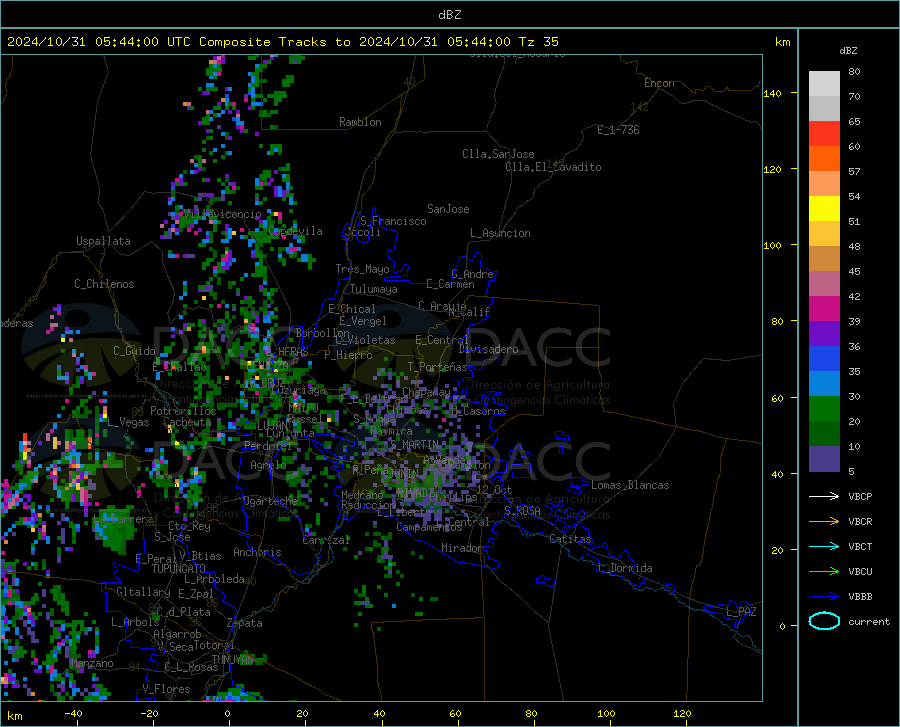Select the light blue 30-35 dBZ swatch
The width and height of the screenshot is (900, 727).
coord(824,384)
